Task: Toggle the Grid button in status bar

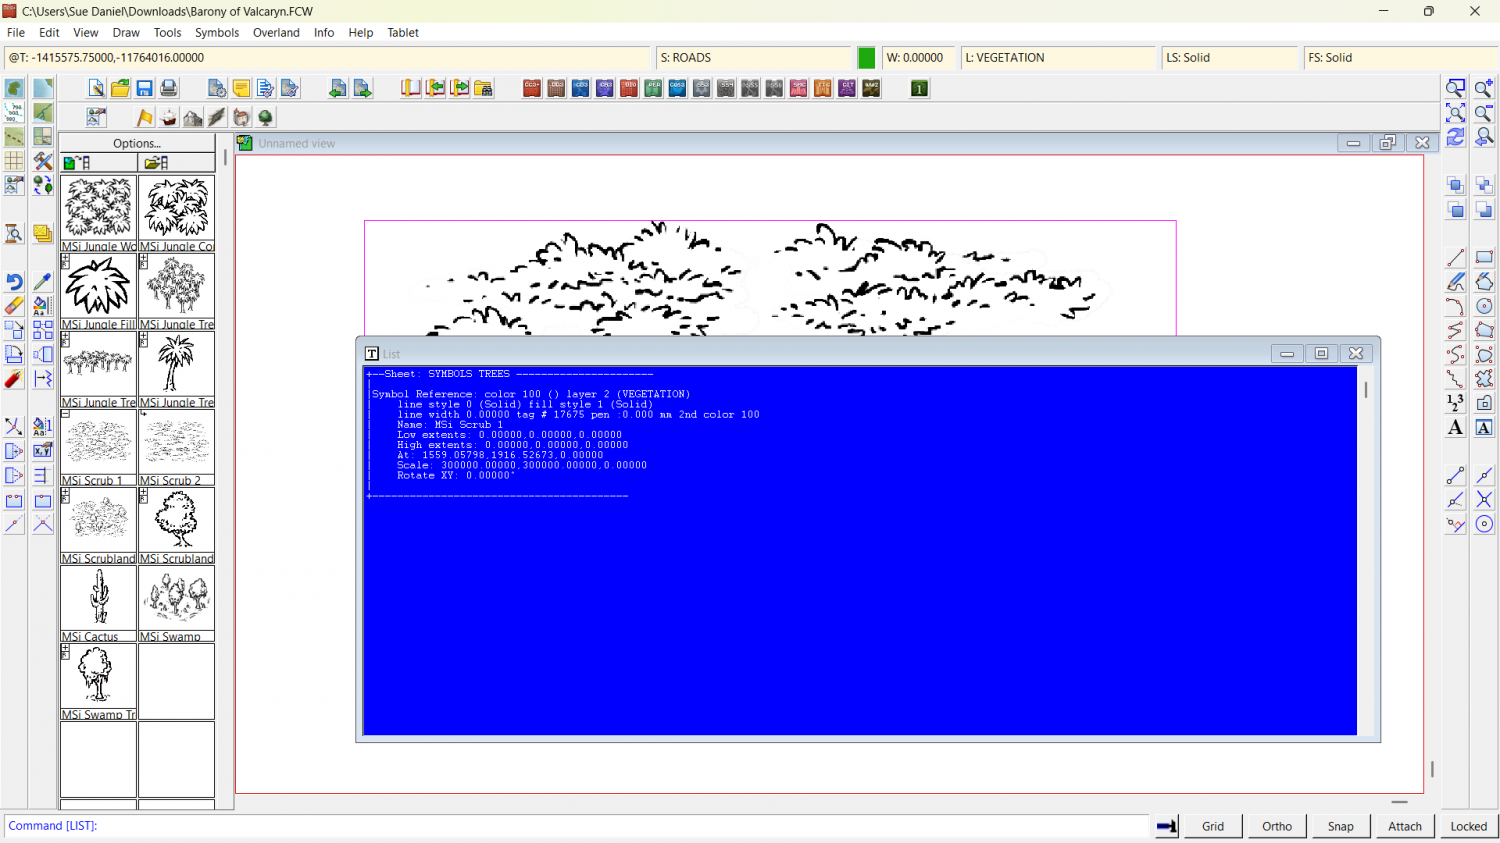Action: [1212, 826]
